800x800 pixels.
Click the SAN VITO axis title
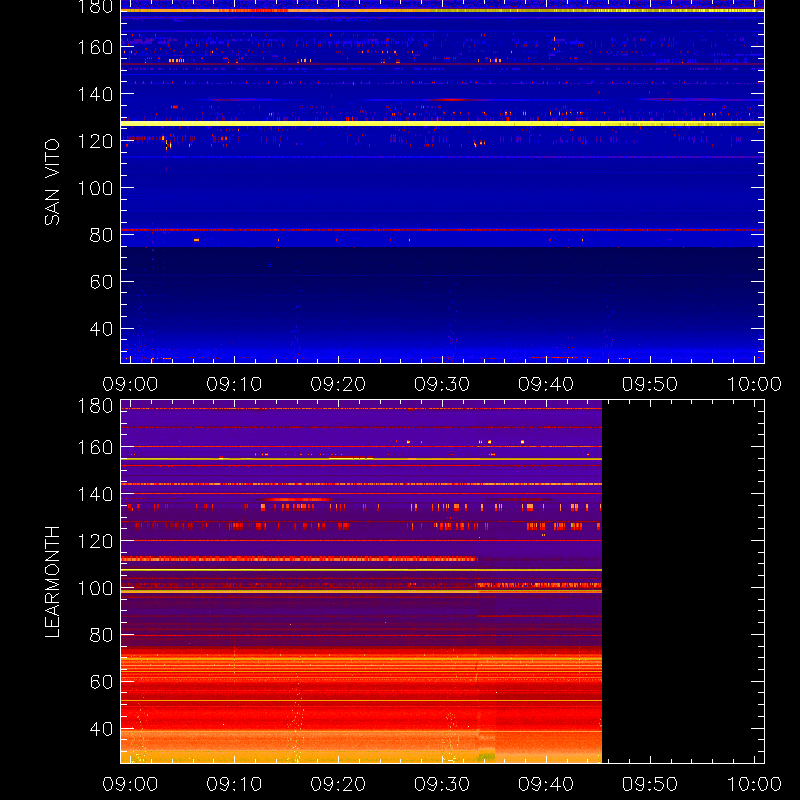point(52,182)
